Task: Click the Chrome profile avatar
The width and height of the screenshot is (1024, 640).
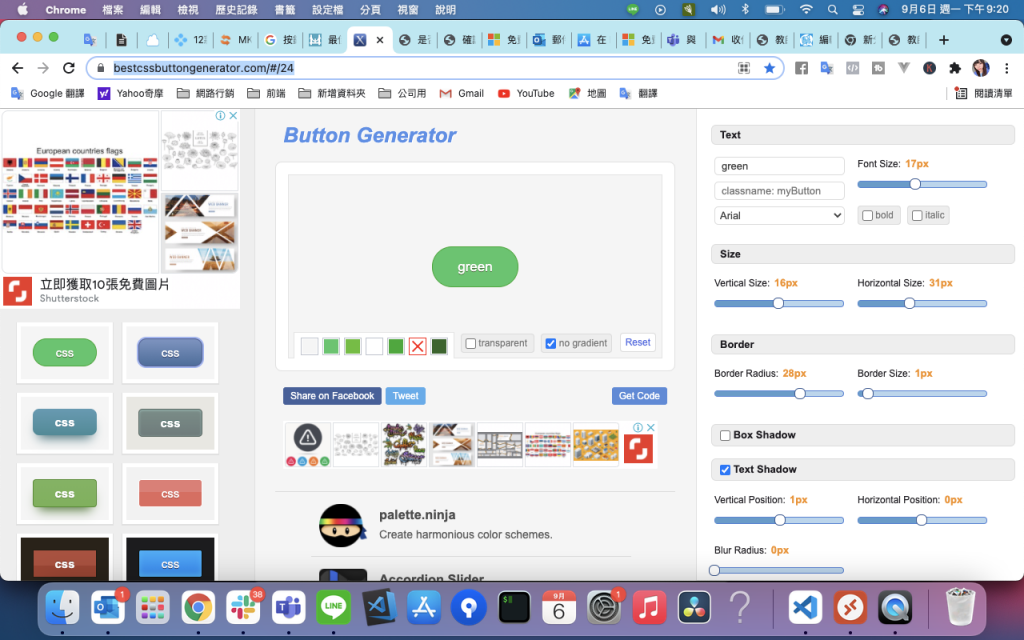Action: pyautogui.click(x=981, y=68)
